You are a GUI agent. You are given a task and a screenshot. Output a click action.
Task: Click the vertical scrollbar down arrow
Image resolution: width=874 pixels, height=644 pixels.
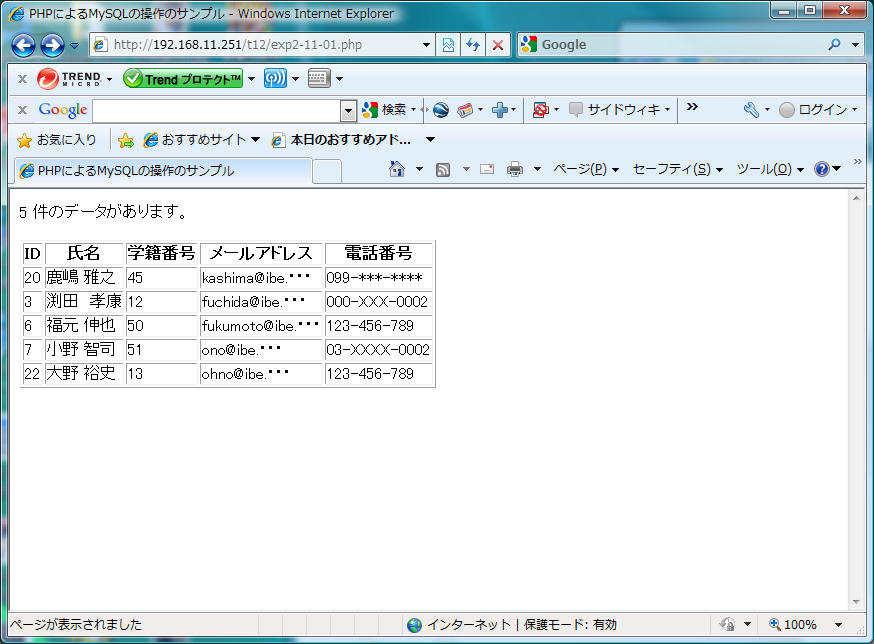point(856,602)
